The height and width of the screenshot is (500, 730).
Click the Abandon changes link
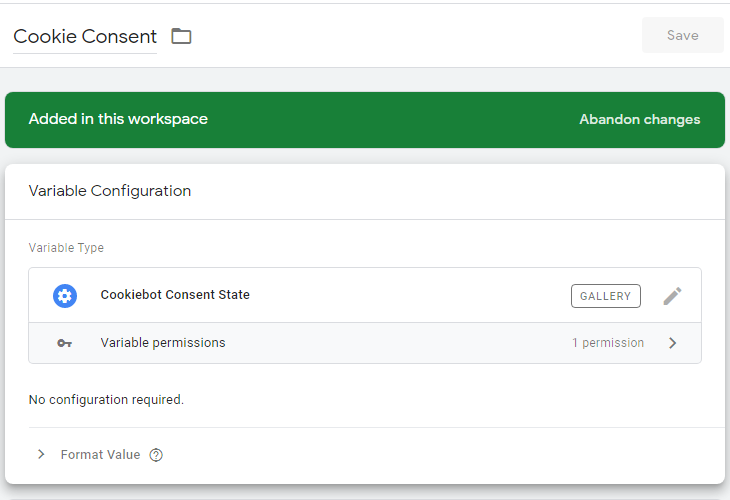pyautogui.click(x=639, y=120)
